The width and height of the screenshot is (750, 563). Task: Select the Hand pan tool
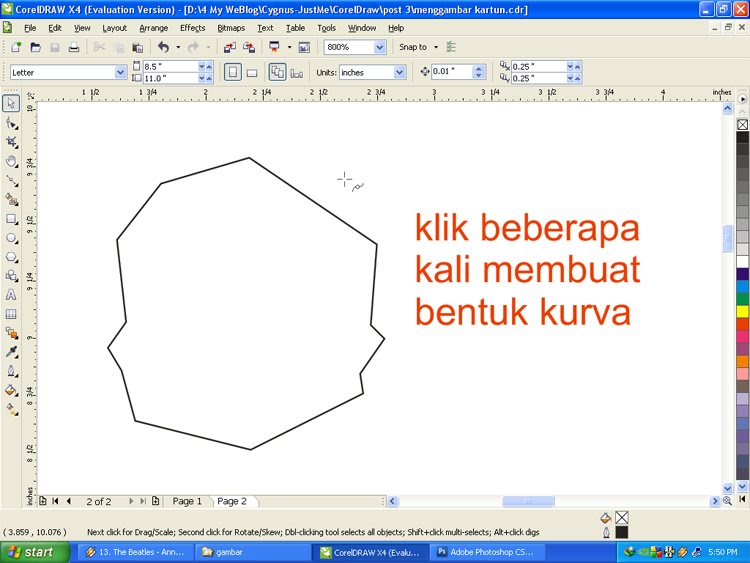11,161
